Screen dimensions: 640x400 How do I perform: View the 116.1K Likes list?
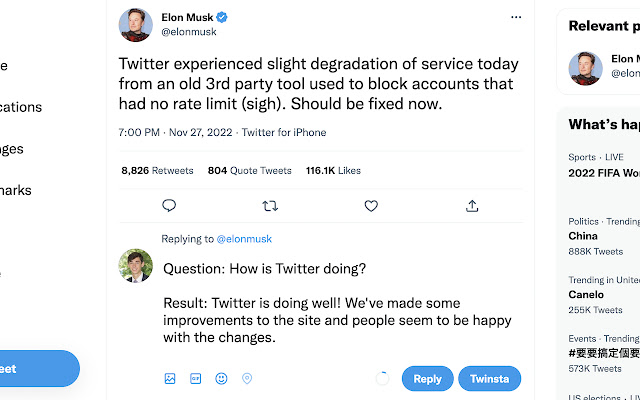(x=333, y=171)
